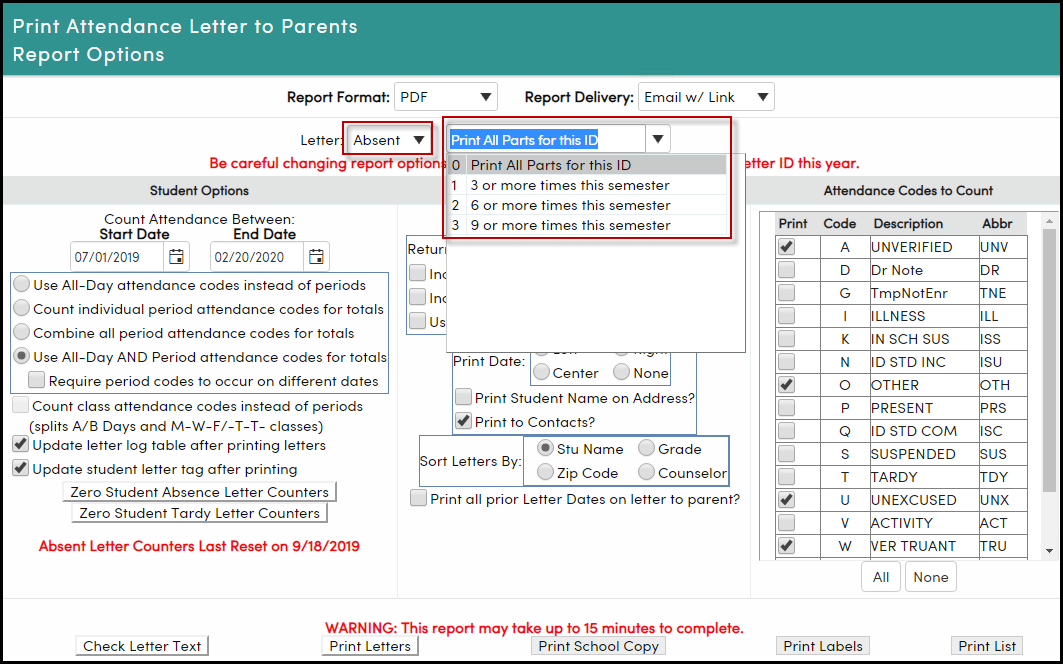Check Print for code K IN SCH SUS
The image size is (1063, 664).
[786, 338]
